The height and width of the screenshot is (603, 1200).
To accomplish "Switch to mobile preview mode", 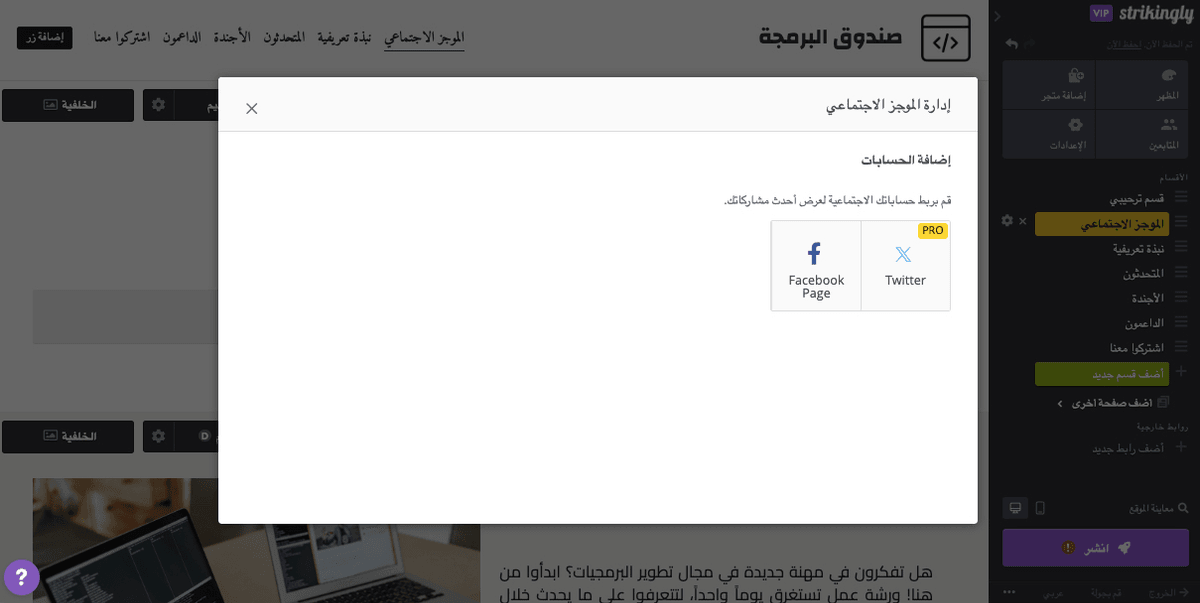I will tap(1040, 509).
